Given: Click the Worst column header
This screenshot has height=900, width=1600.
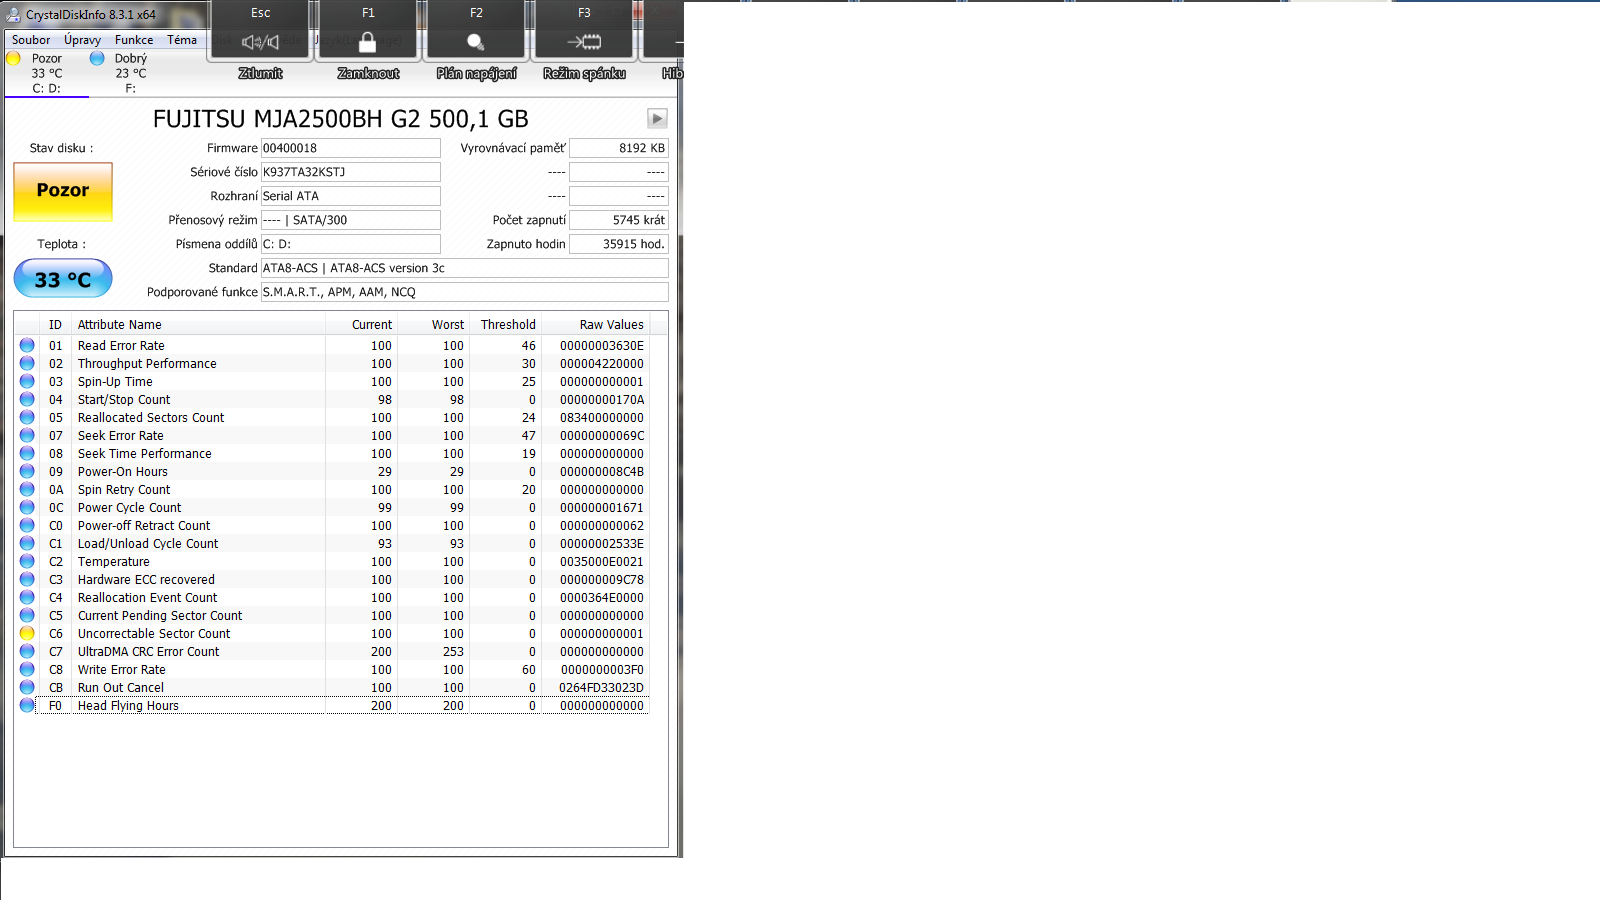Looking at the screenshot, I should coord(434,324).
